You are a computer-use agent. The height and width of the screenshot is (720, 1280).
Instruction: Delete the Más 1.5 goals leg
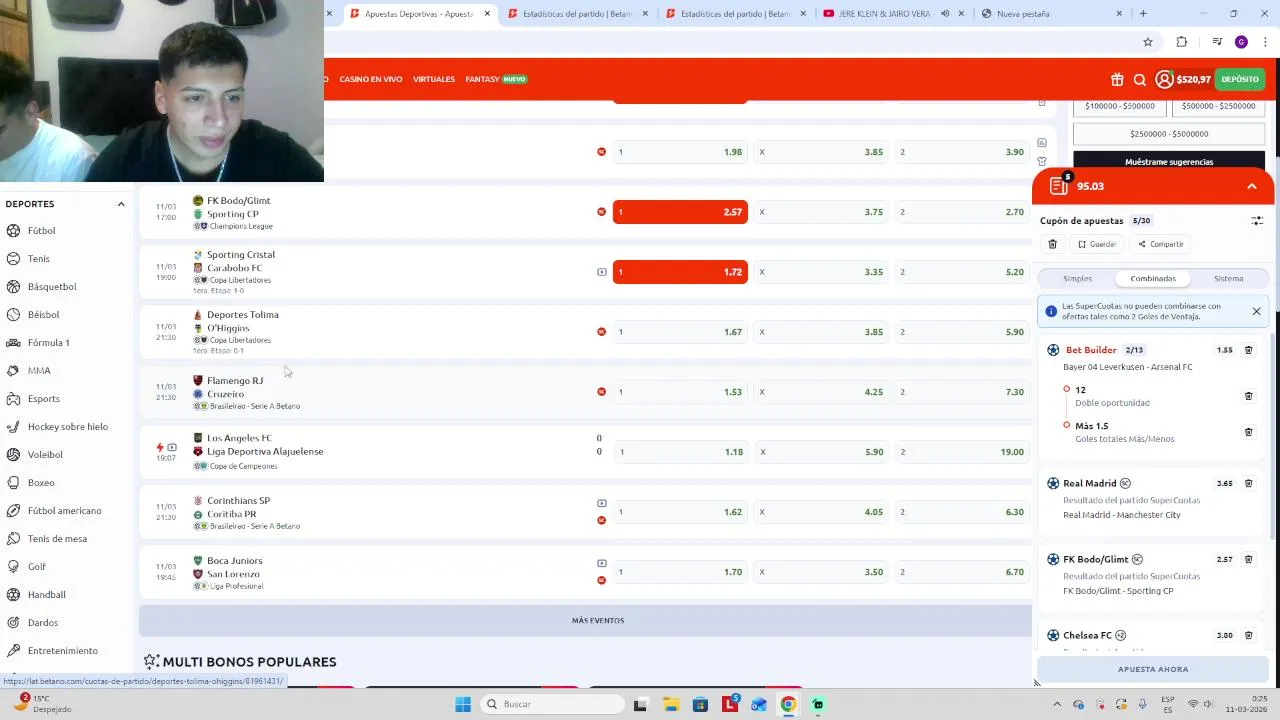1248,432
